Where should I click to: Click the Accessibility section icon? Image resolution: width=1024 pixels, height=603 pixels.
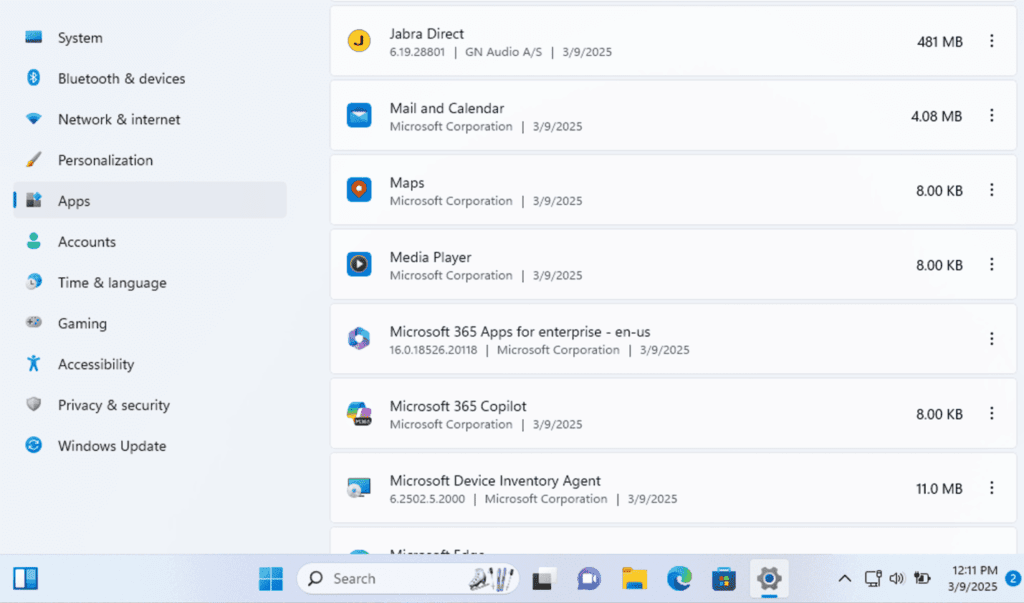point(35,364)
